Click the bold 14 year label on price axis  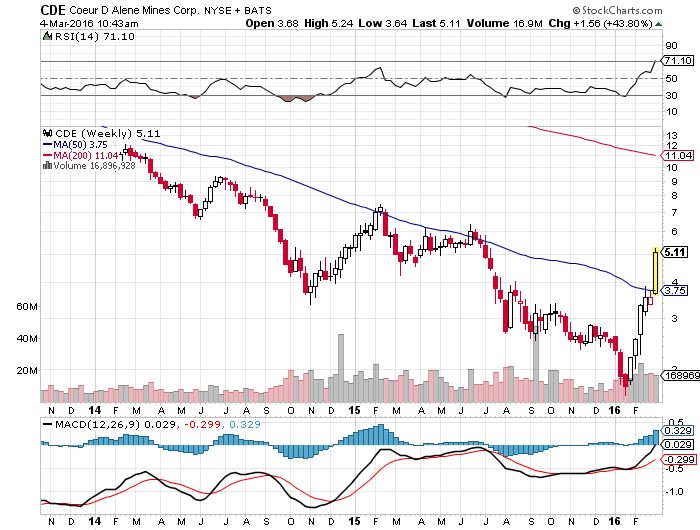point(94,410)
